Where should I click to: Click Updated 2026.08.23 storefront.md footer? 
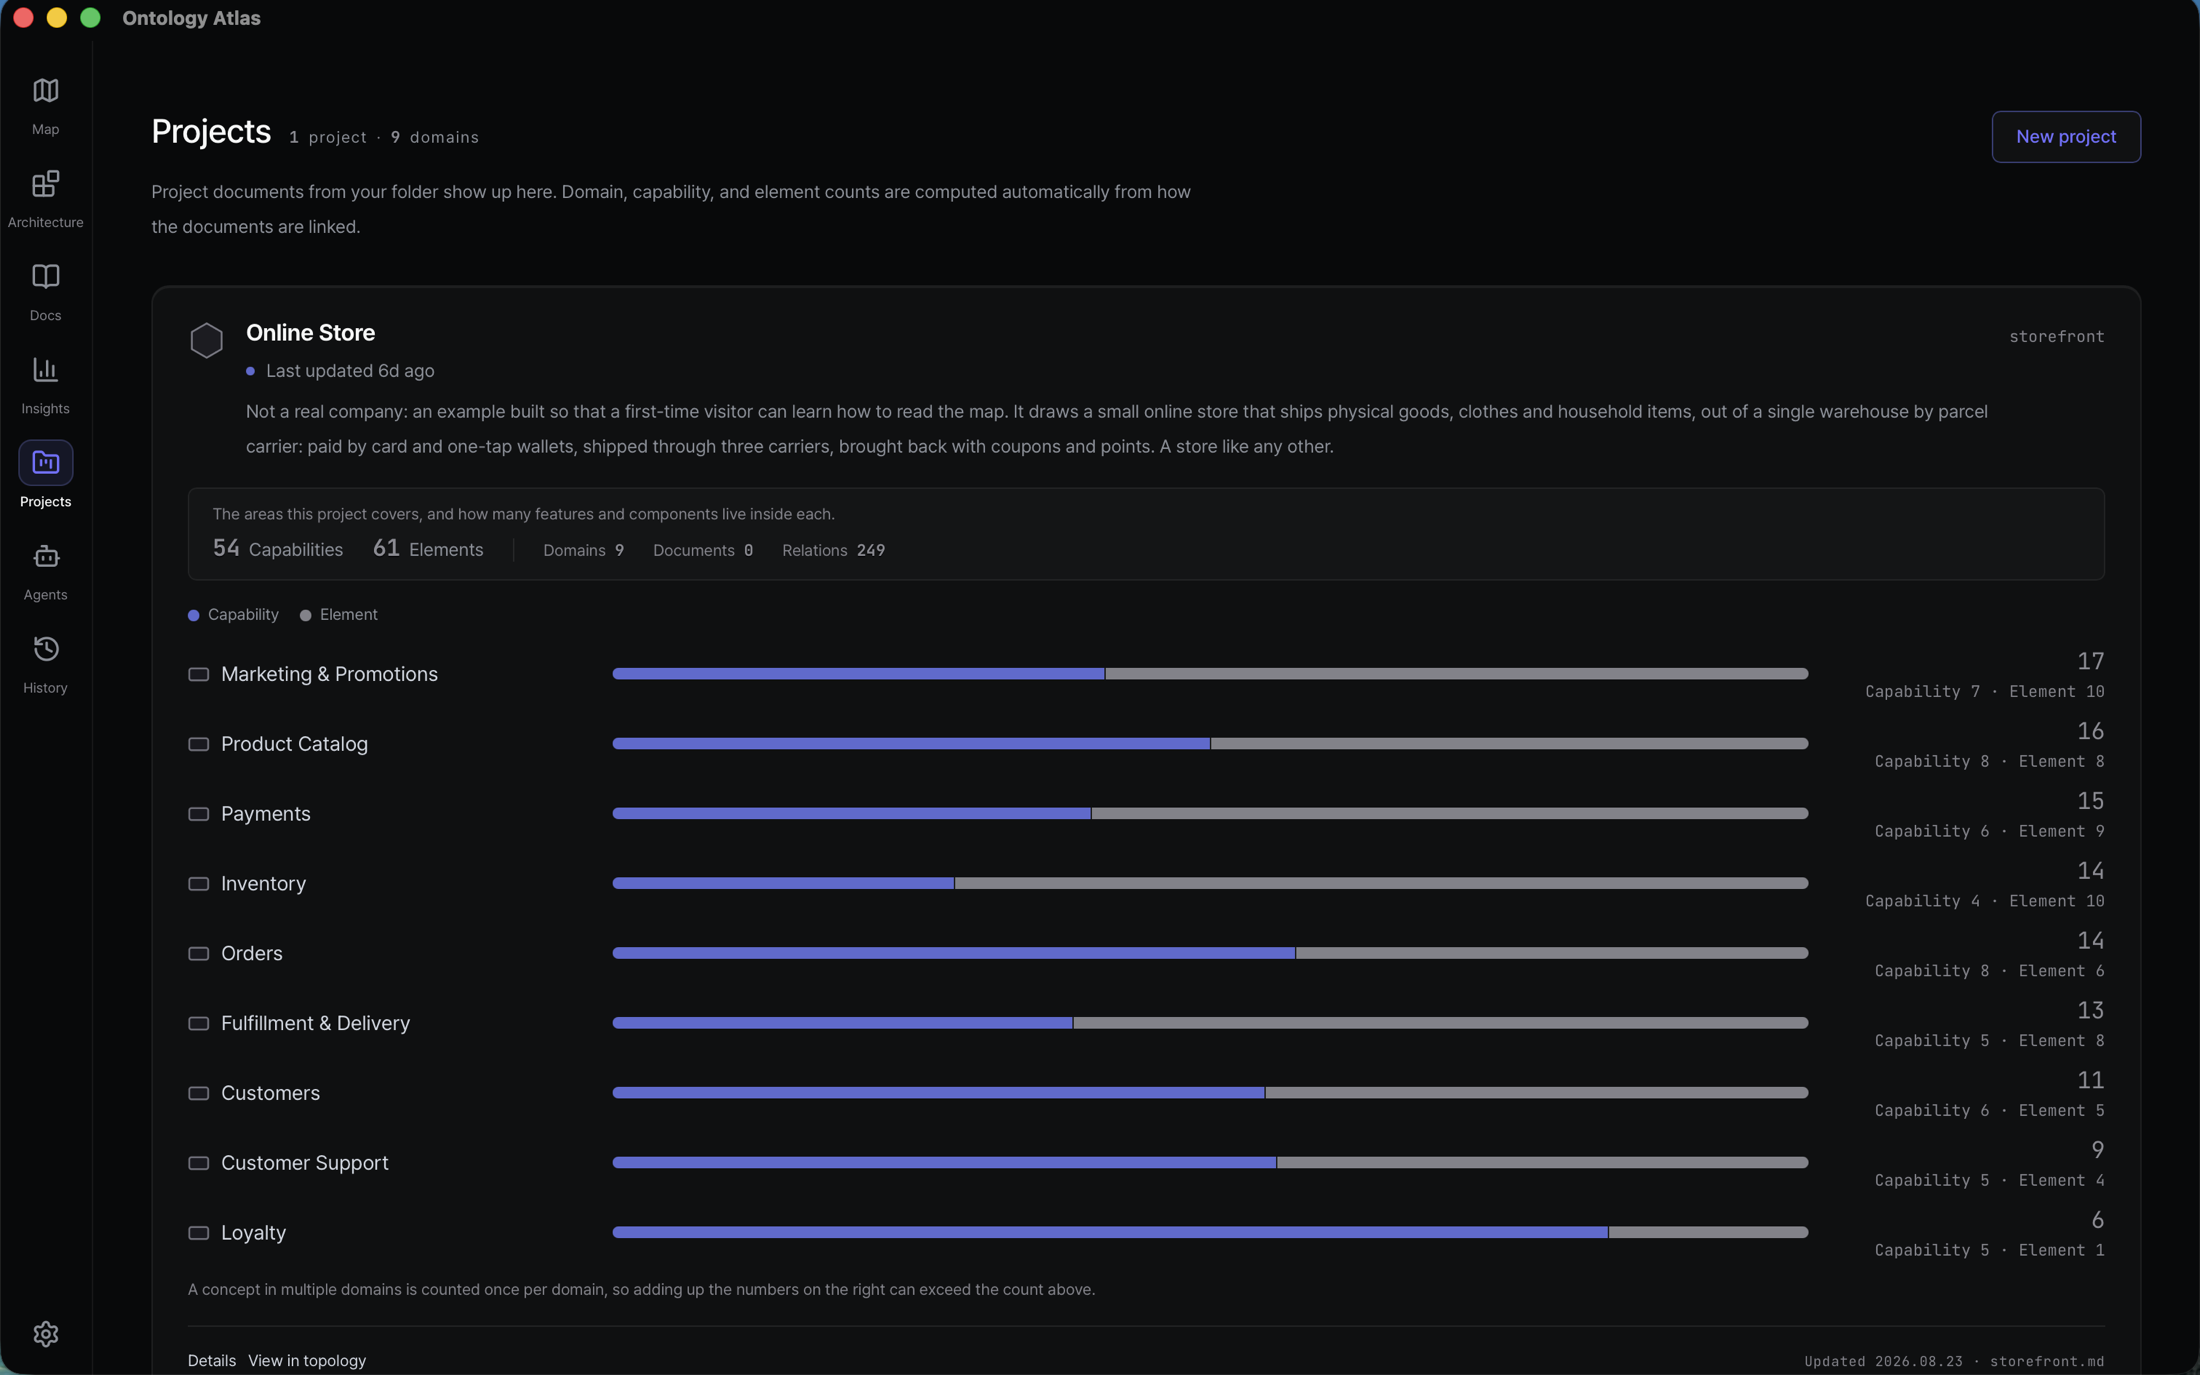point(1955,1362)
